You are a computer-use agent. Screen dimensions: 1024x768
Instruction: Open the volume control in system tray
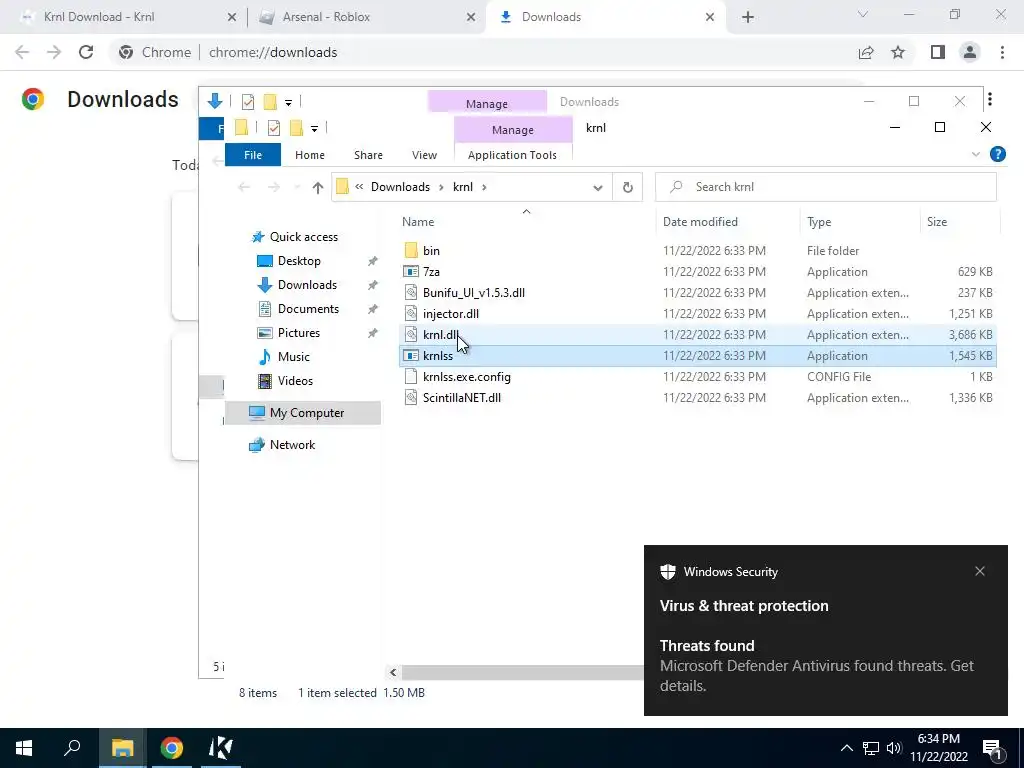pos(894,748)
